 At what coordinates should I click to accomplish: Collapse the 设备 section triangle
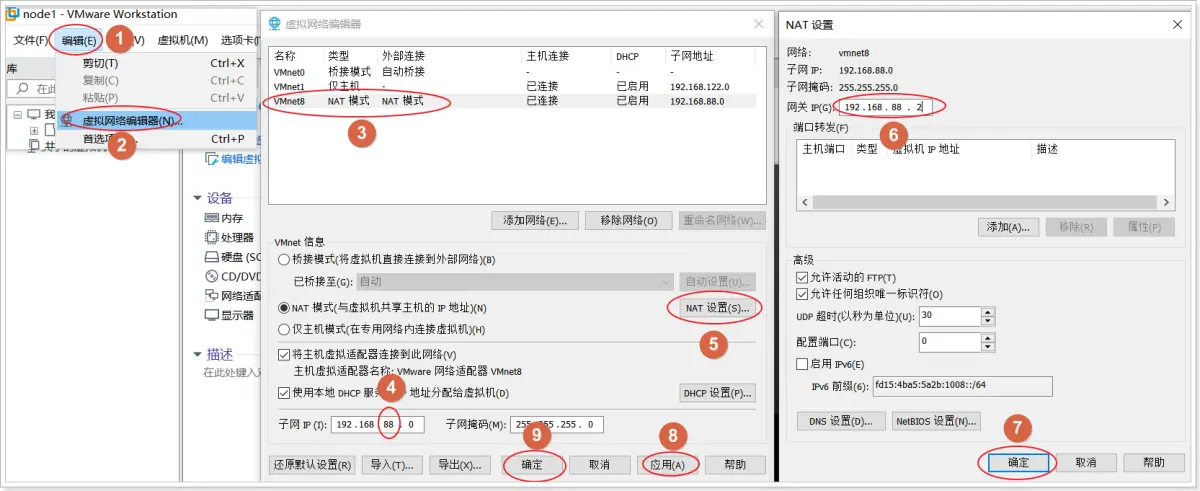click(x=197, y=198)
